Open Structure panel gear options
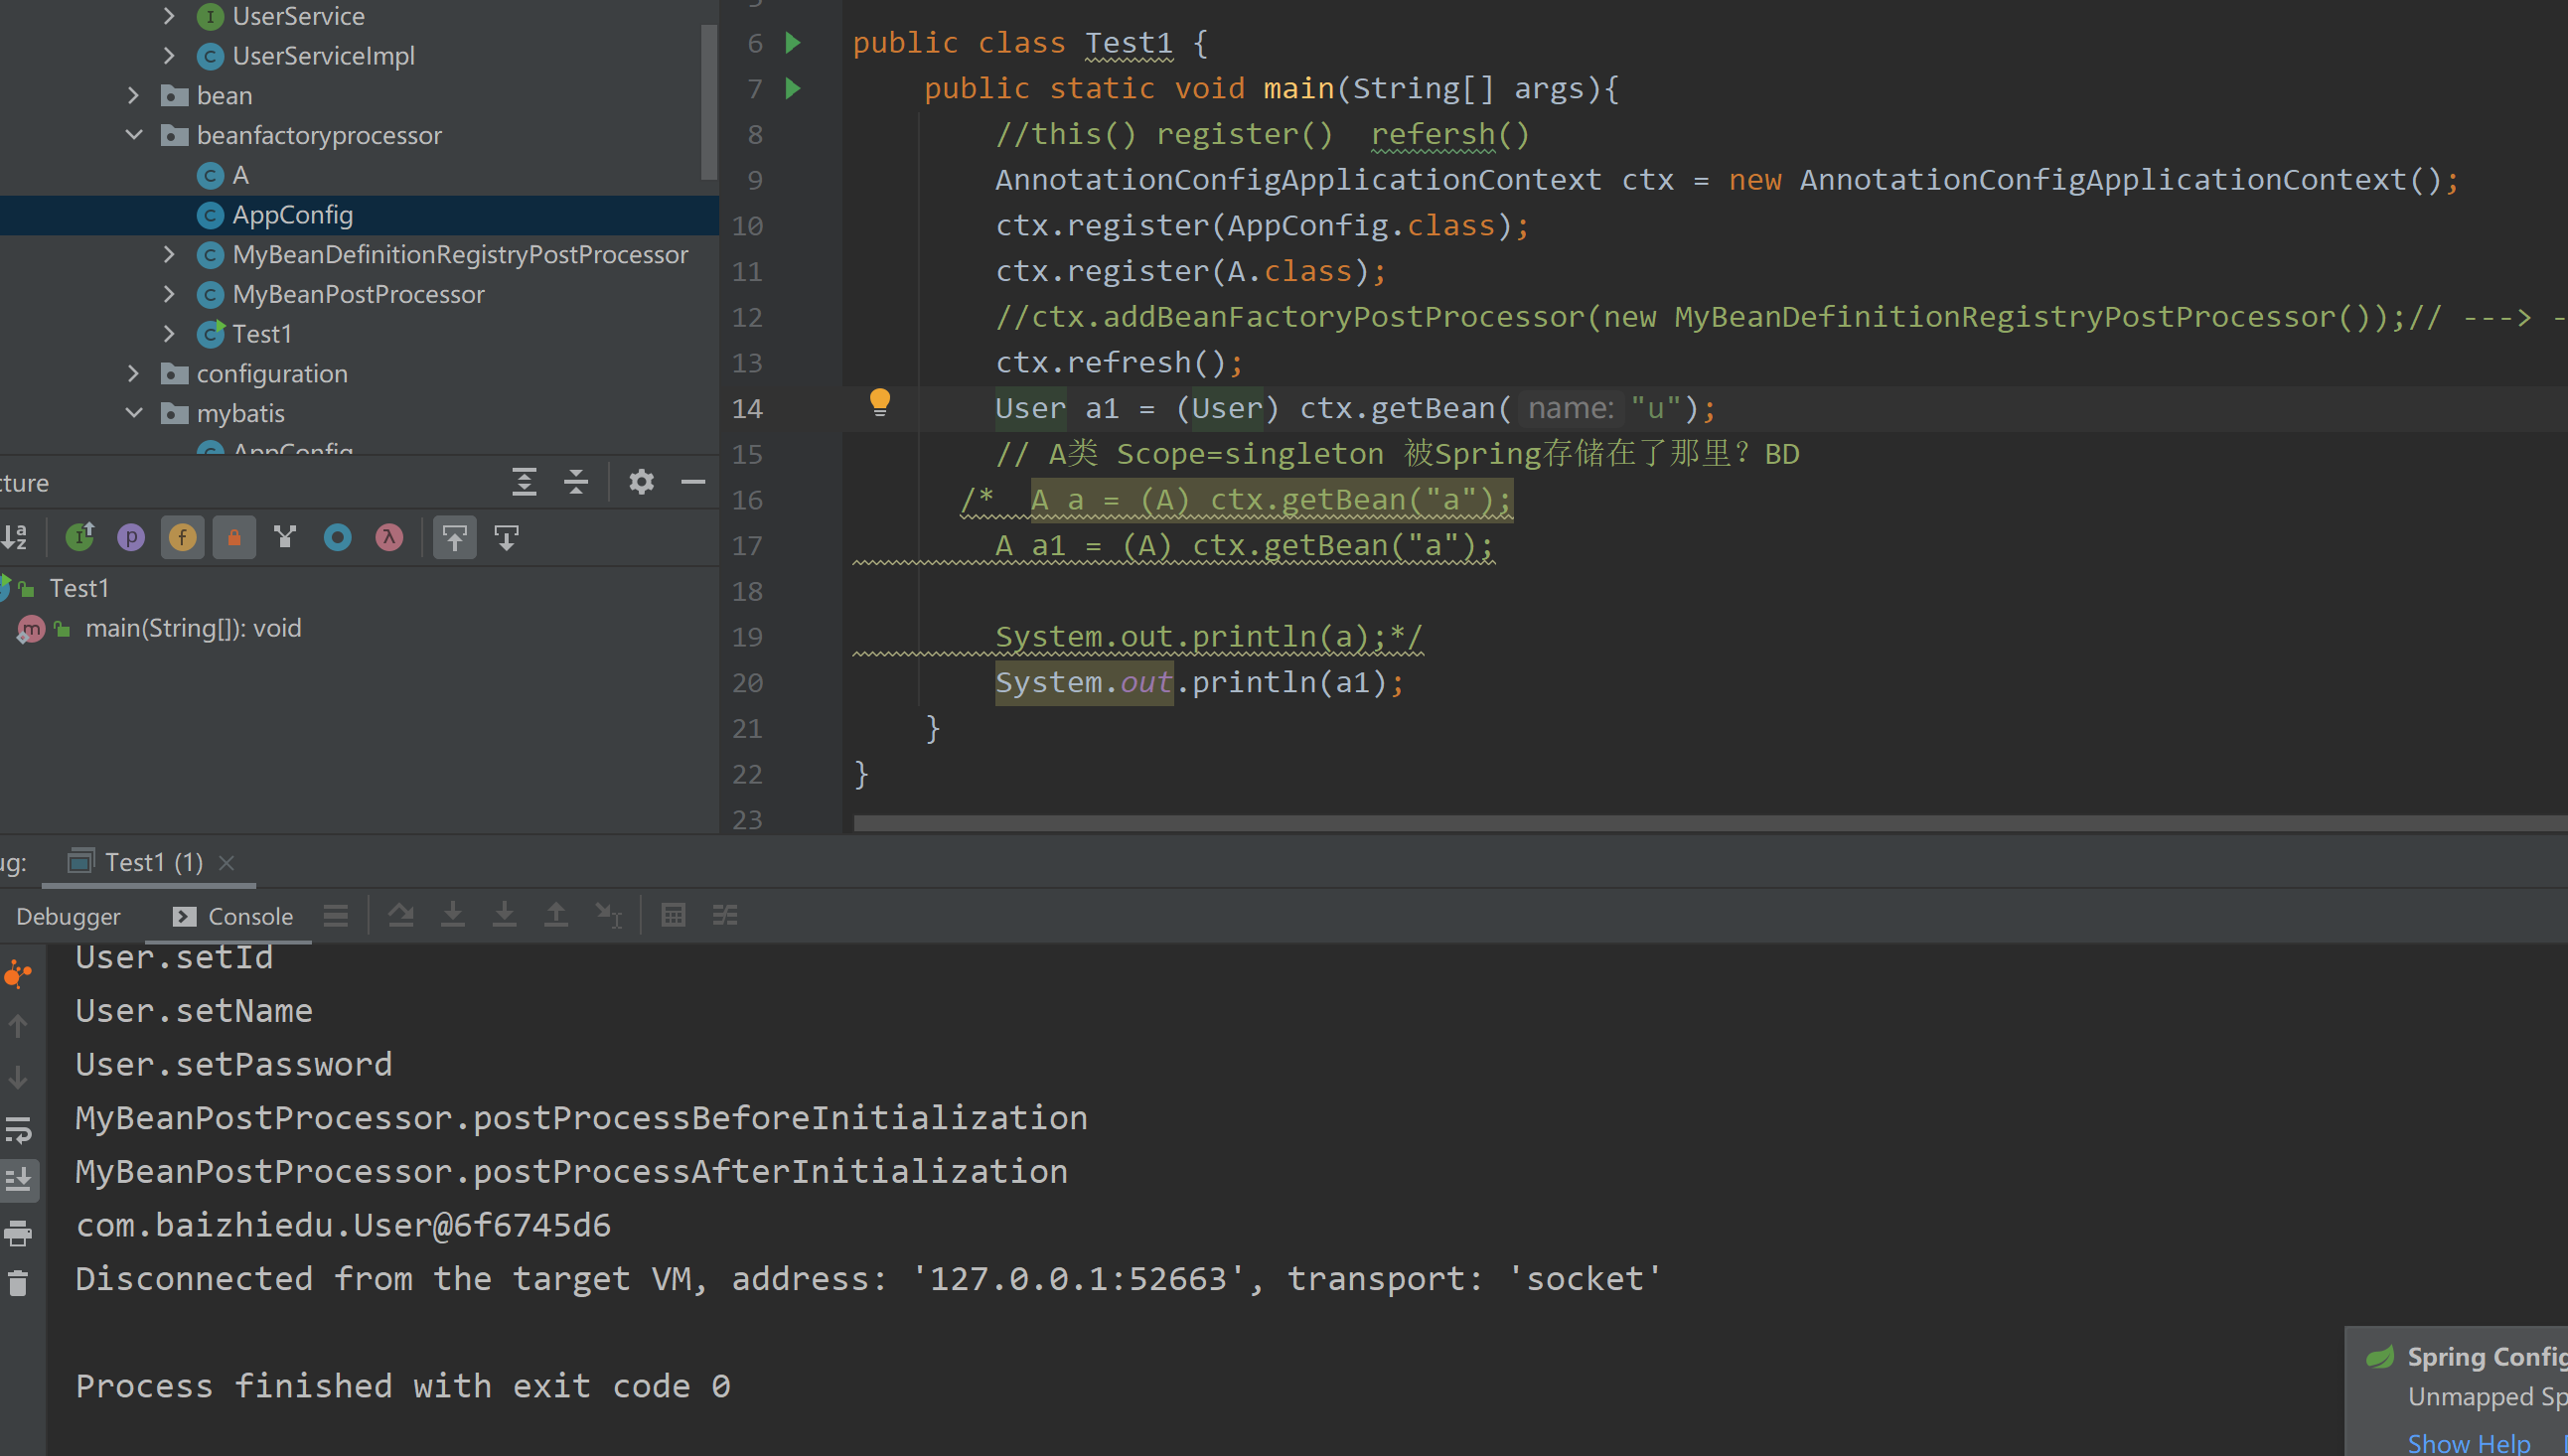The width and height of the screenshot is (2568, 1456). (x=641, y=482)
